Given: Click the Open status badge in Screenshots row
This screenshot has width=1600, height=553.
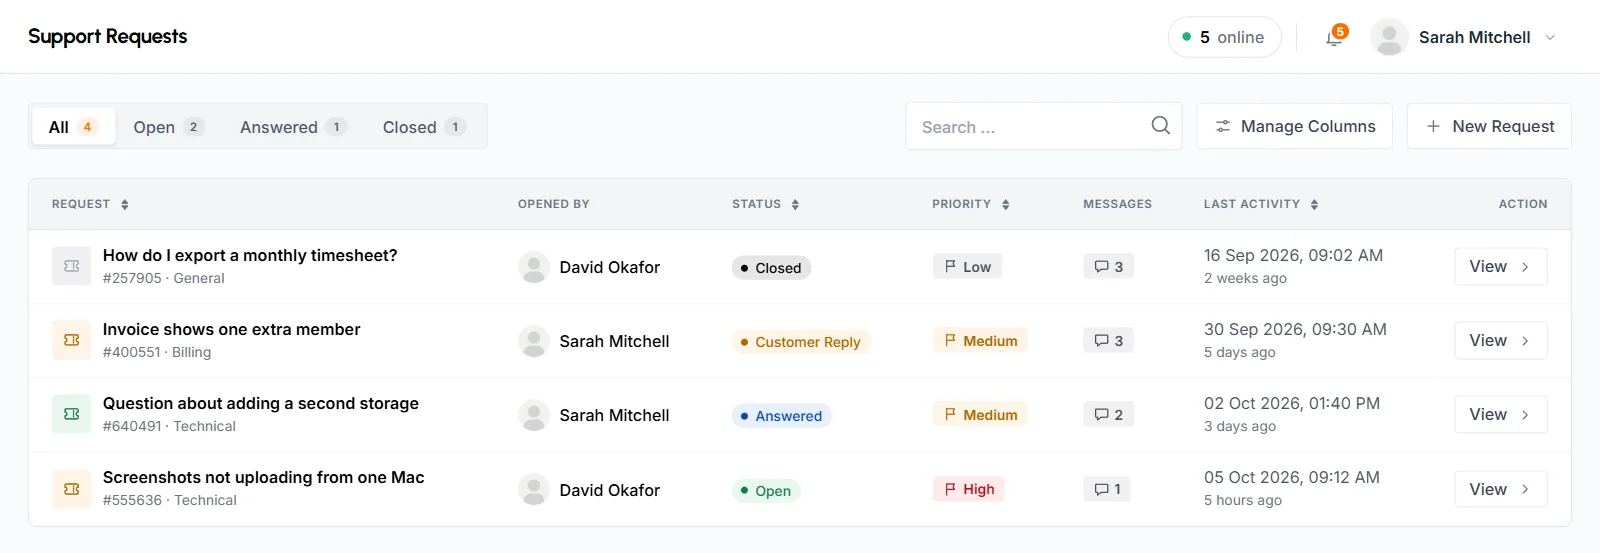Looking at the screenshot, I should (766, 491).
